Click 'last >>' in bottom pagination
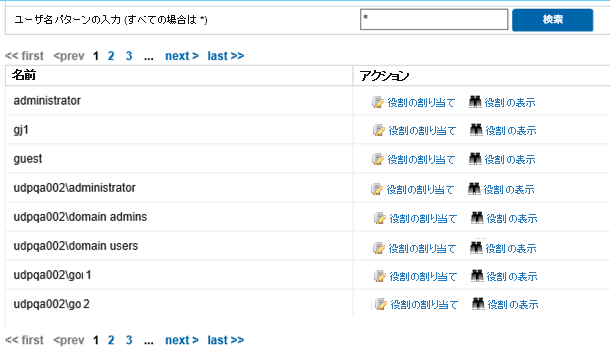The width and height of the screenshot is (610, 361). click(226, 340)
